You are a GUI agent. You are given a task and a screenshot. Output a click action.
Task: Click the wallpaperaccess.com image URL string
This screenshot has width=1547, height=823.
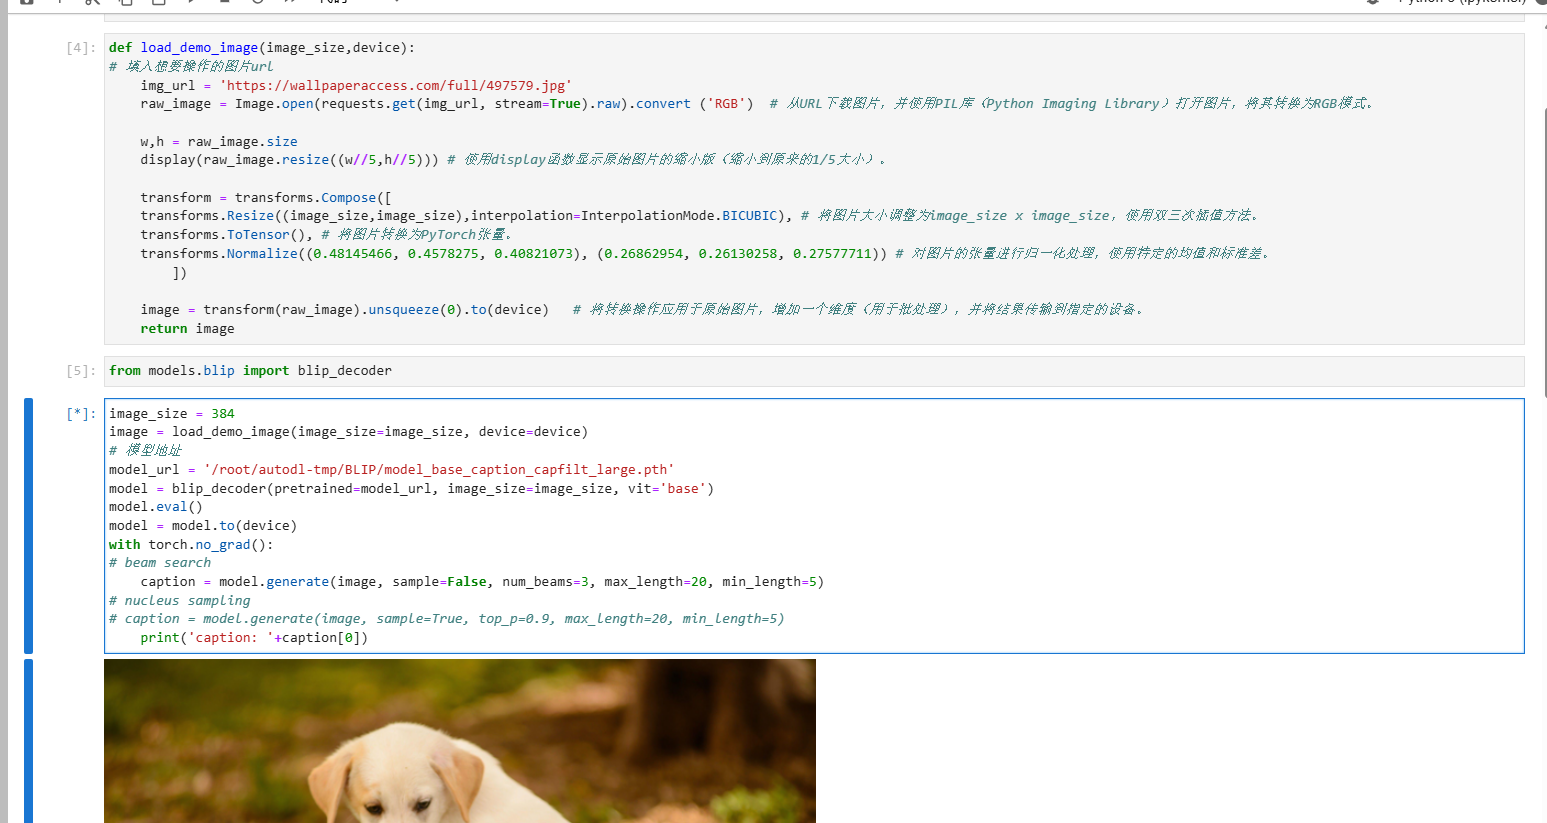pos(396,86)
